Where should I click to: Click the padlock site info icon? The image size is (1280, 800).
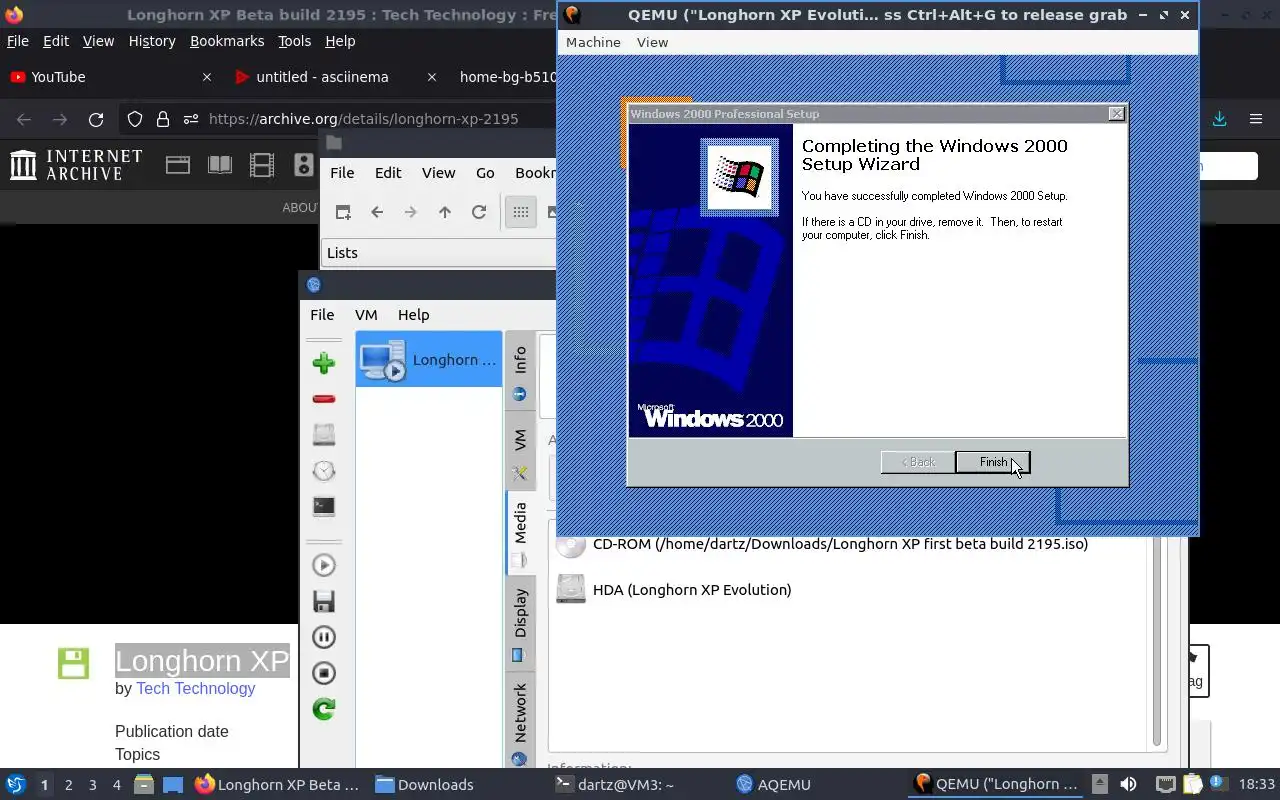[163, 119]
